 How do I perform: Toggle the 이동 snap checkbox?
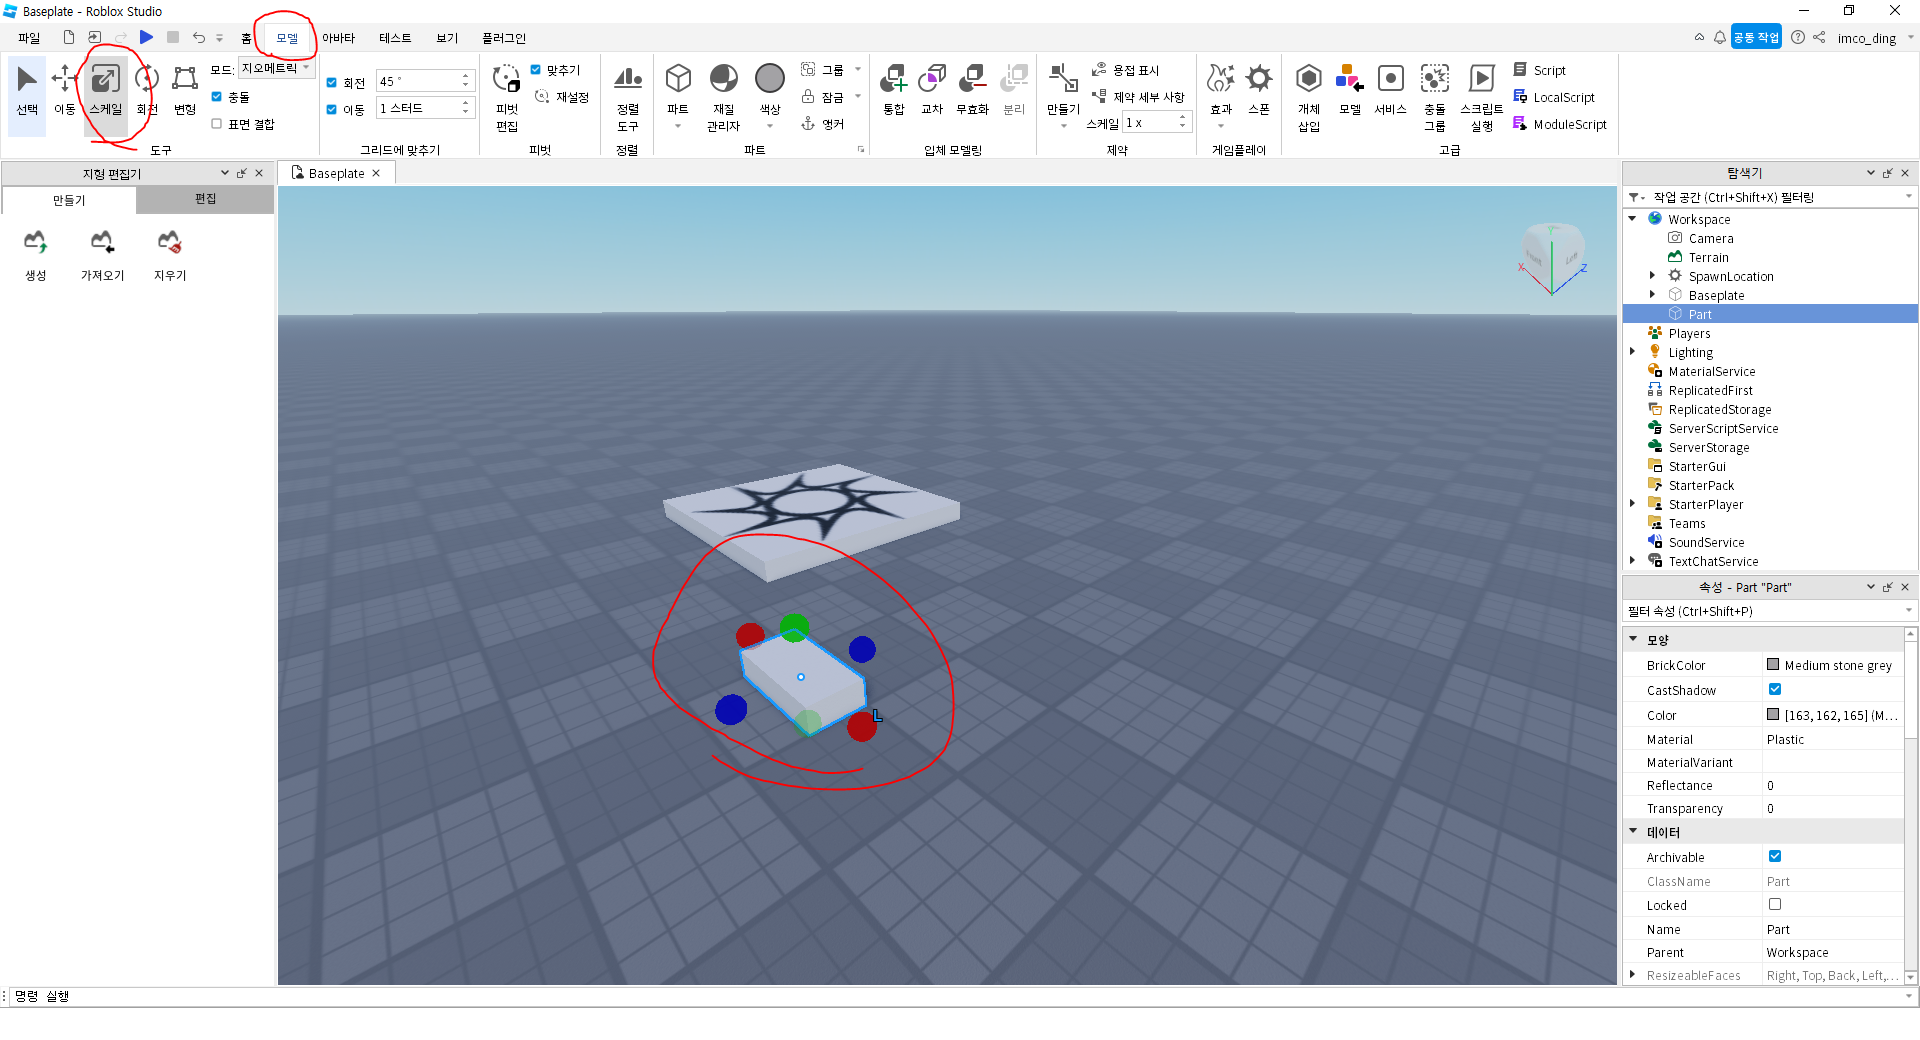[x=332, y=110]
